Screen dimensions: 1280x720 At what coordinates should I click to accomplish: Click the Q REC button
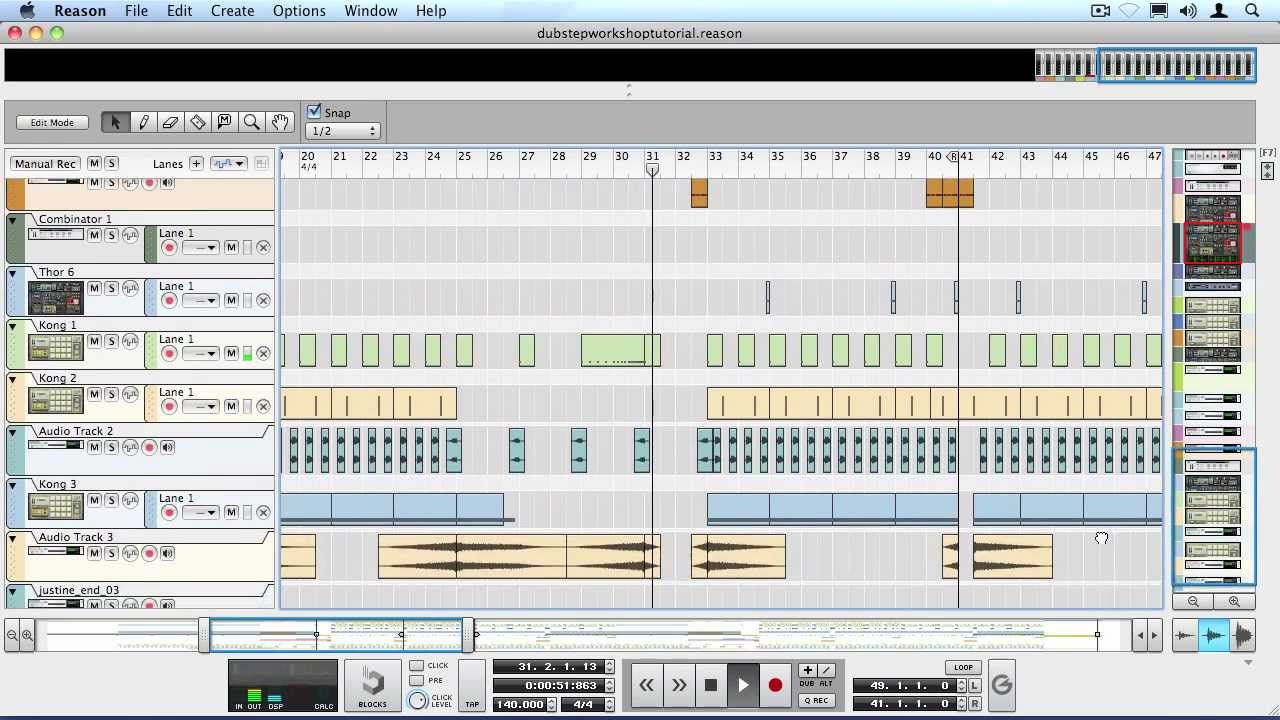[817, 700]
